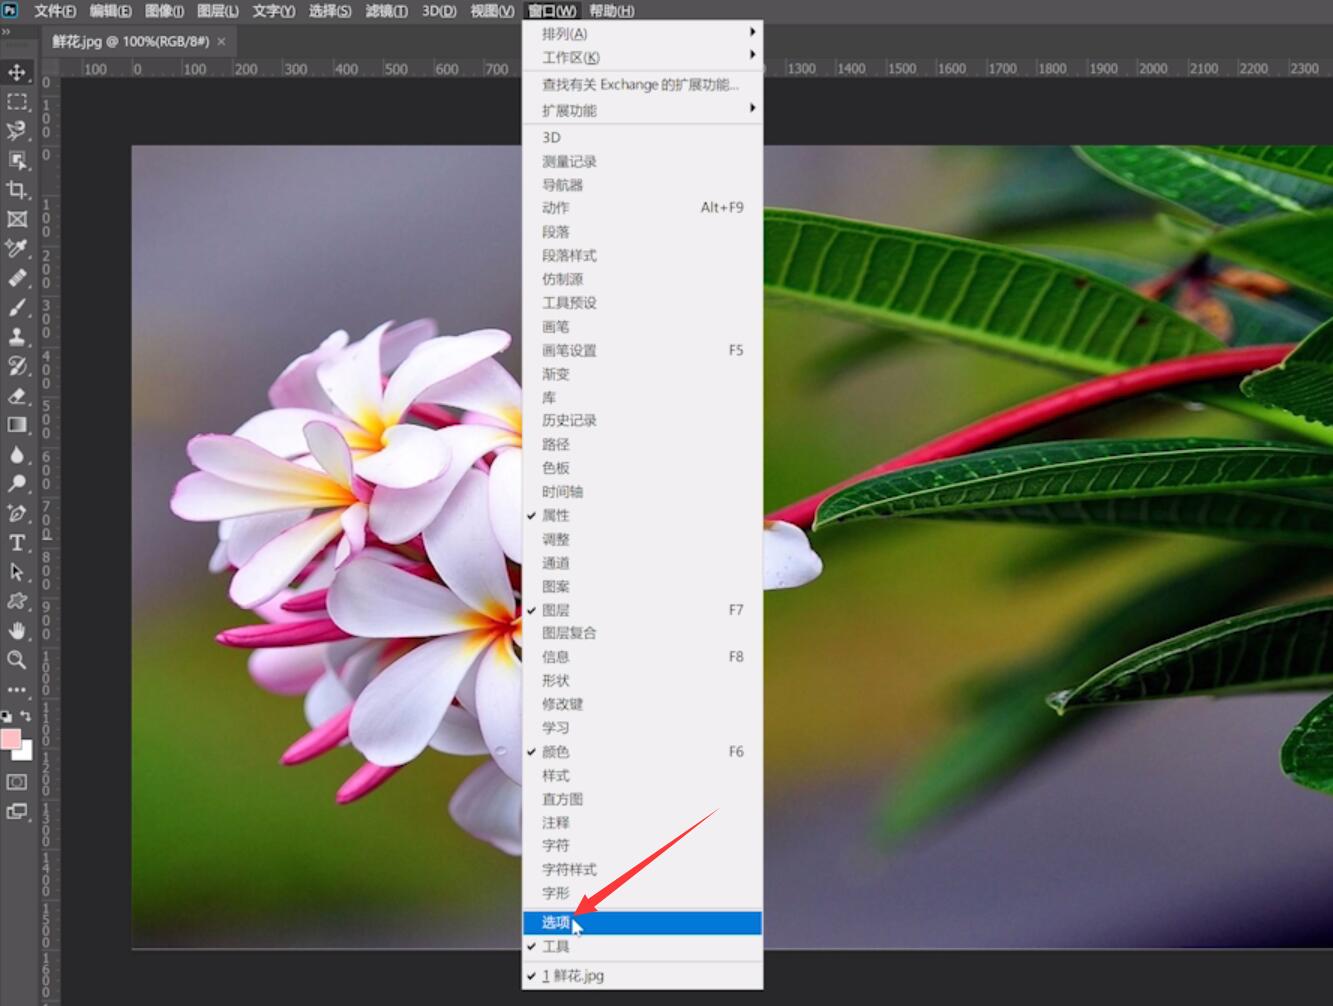Expand the 工作区(K) submenu

click(x=642, y=57)
